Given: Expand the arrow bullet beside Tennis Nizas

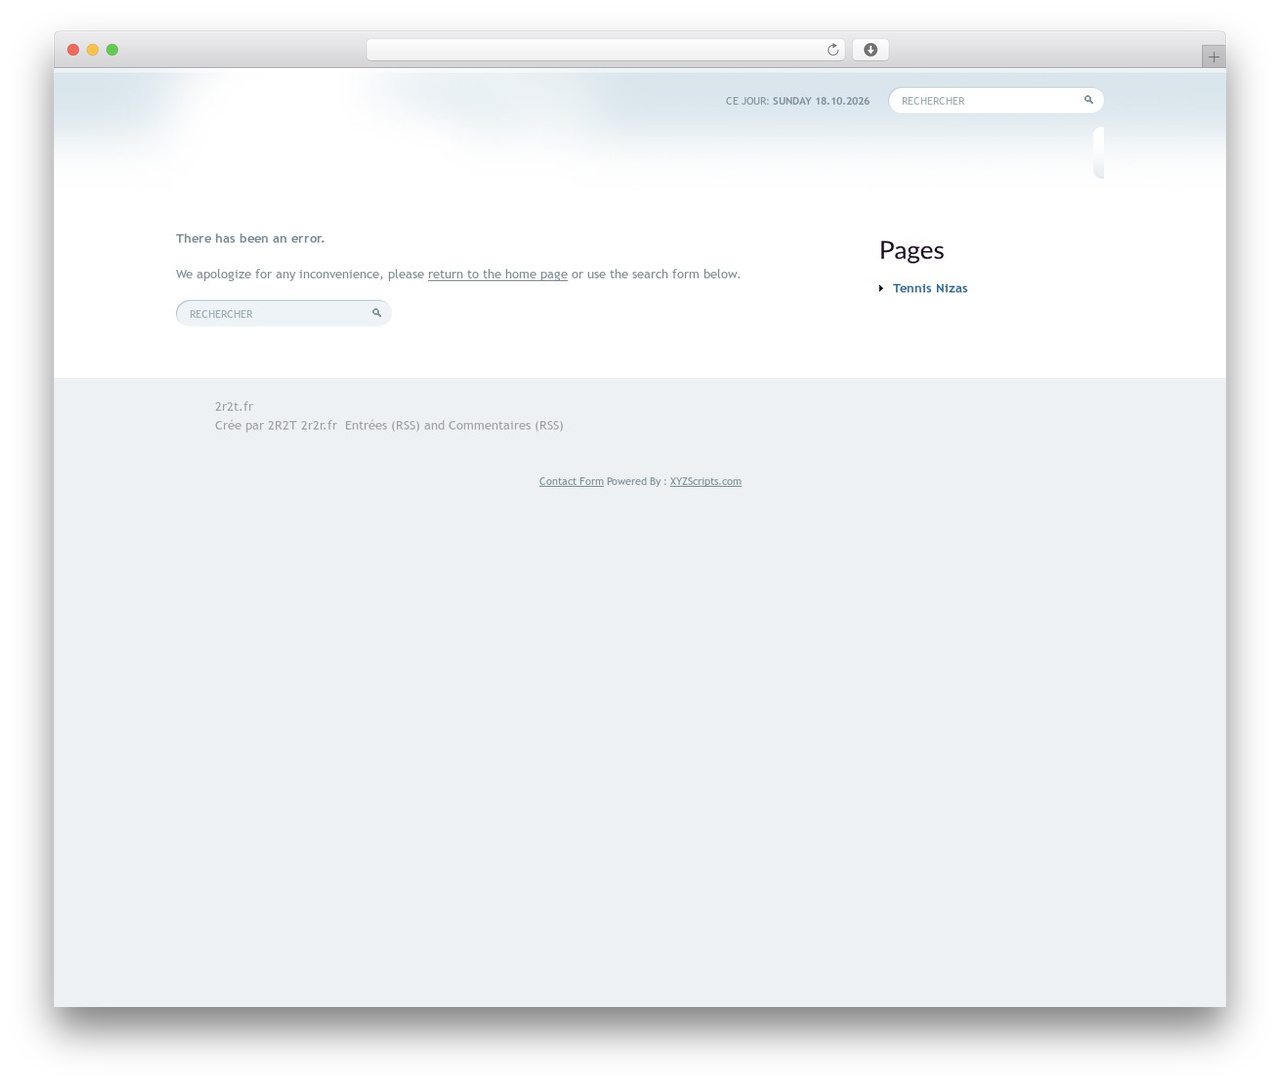Looking at the screenshot, I should pyautogui.click(x=881, y=288).
